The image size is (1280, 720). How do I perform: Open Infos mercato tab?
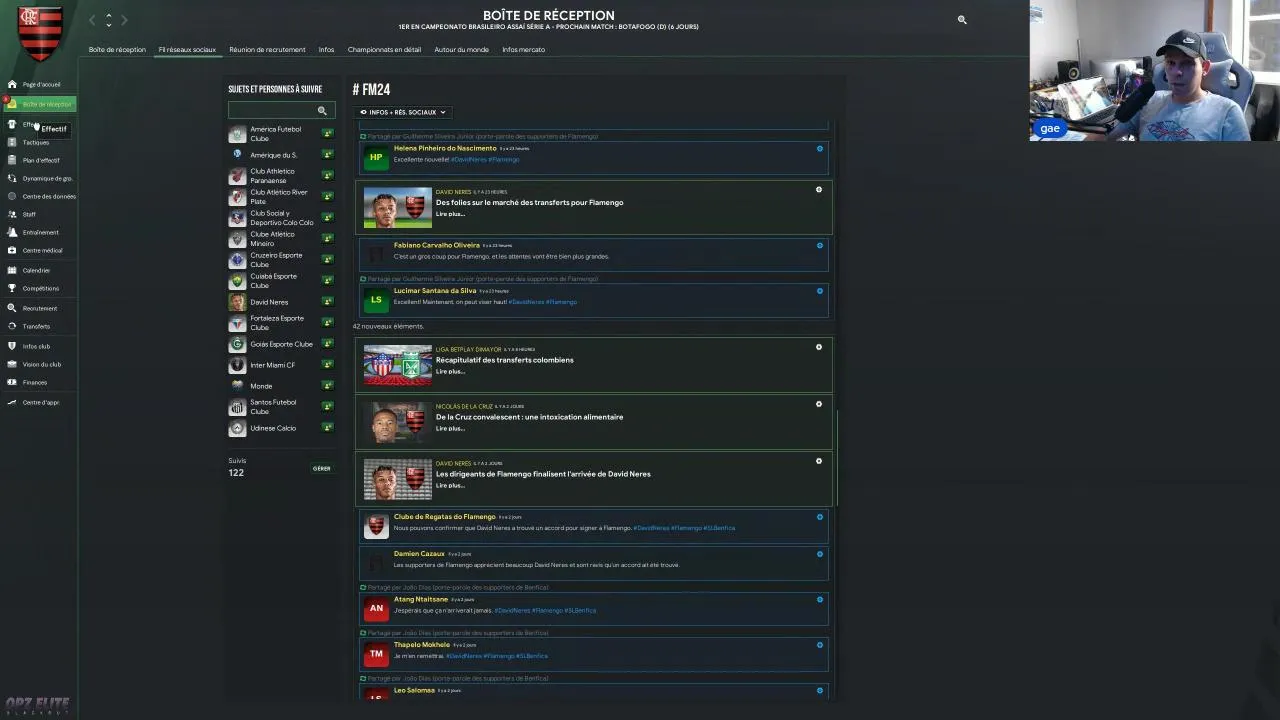[x=523, y=49]
